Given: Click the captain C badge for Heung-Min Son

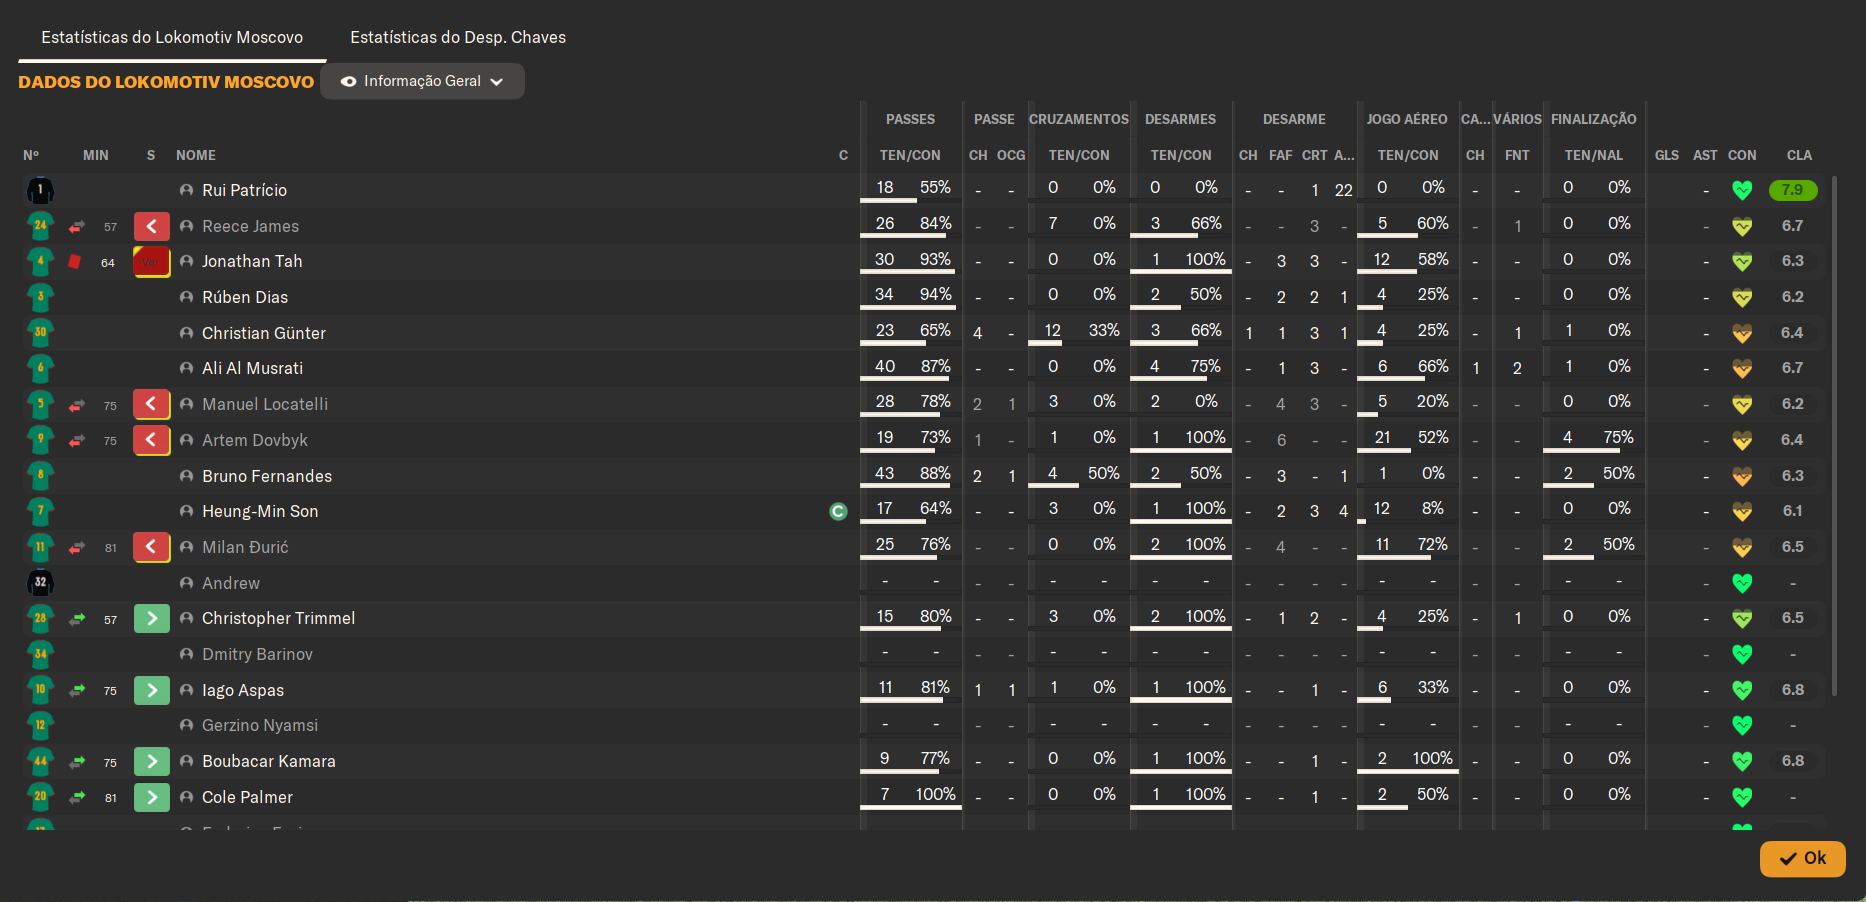Looking at the screenshot, I should pyautogui.click(x=838, y=512).
